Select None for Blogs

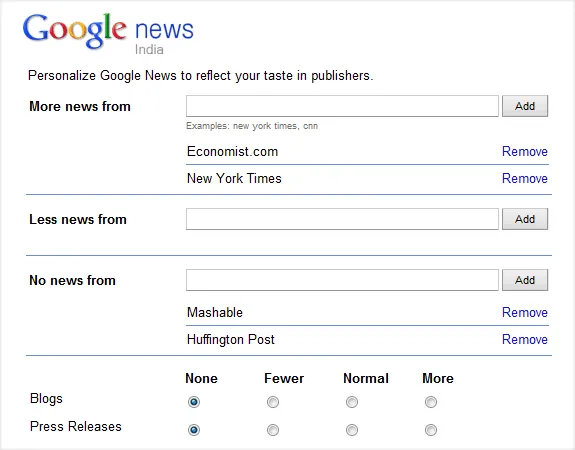click(x=194, y=402)
